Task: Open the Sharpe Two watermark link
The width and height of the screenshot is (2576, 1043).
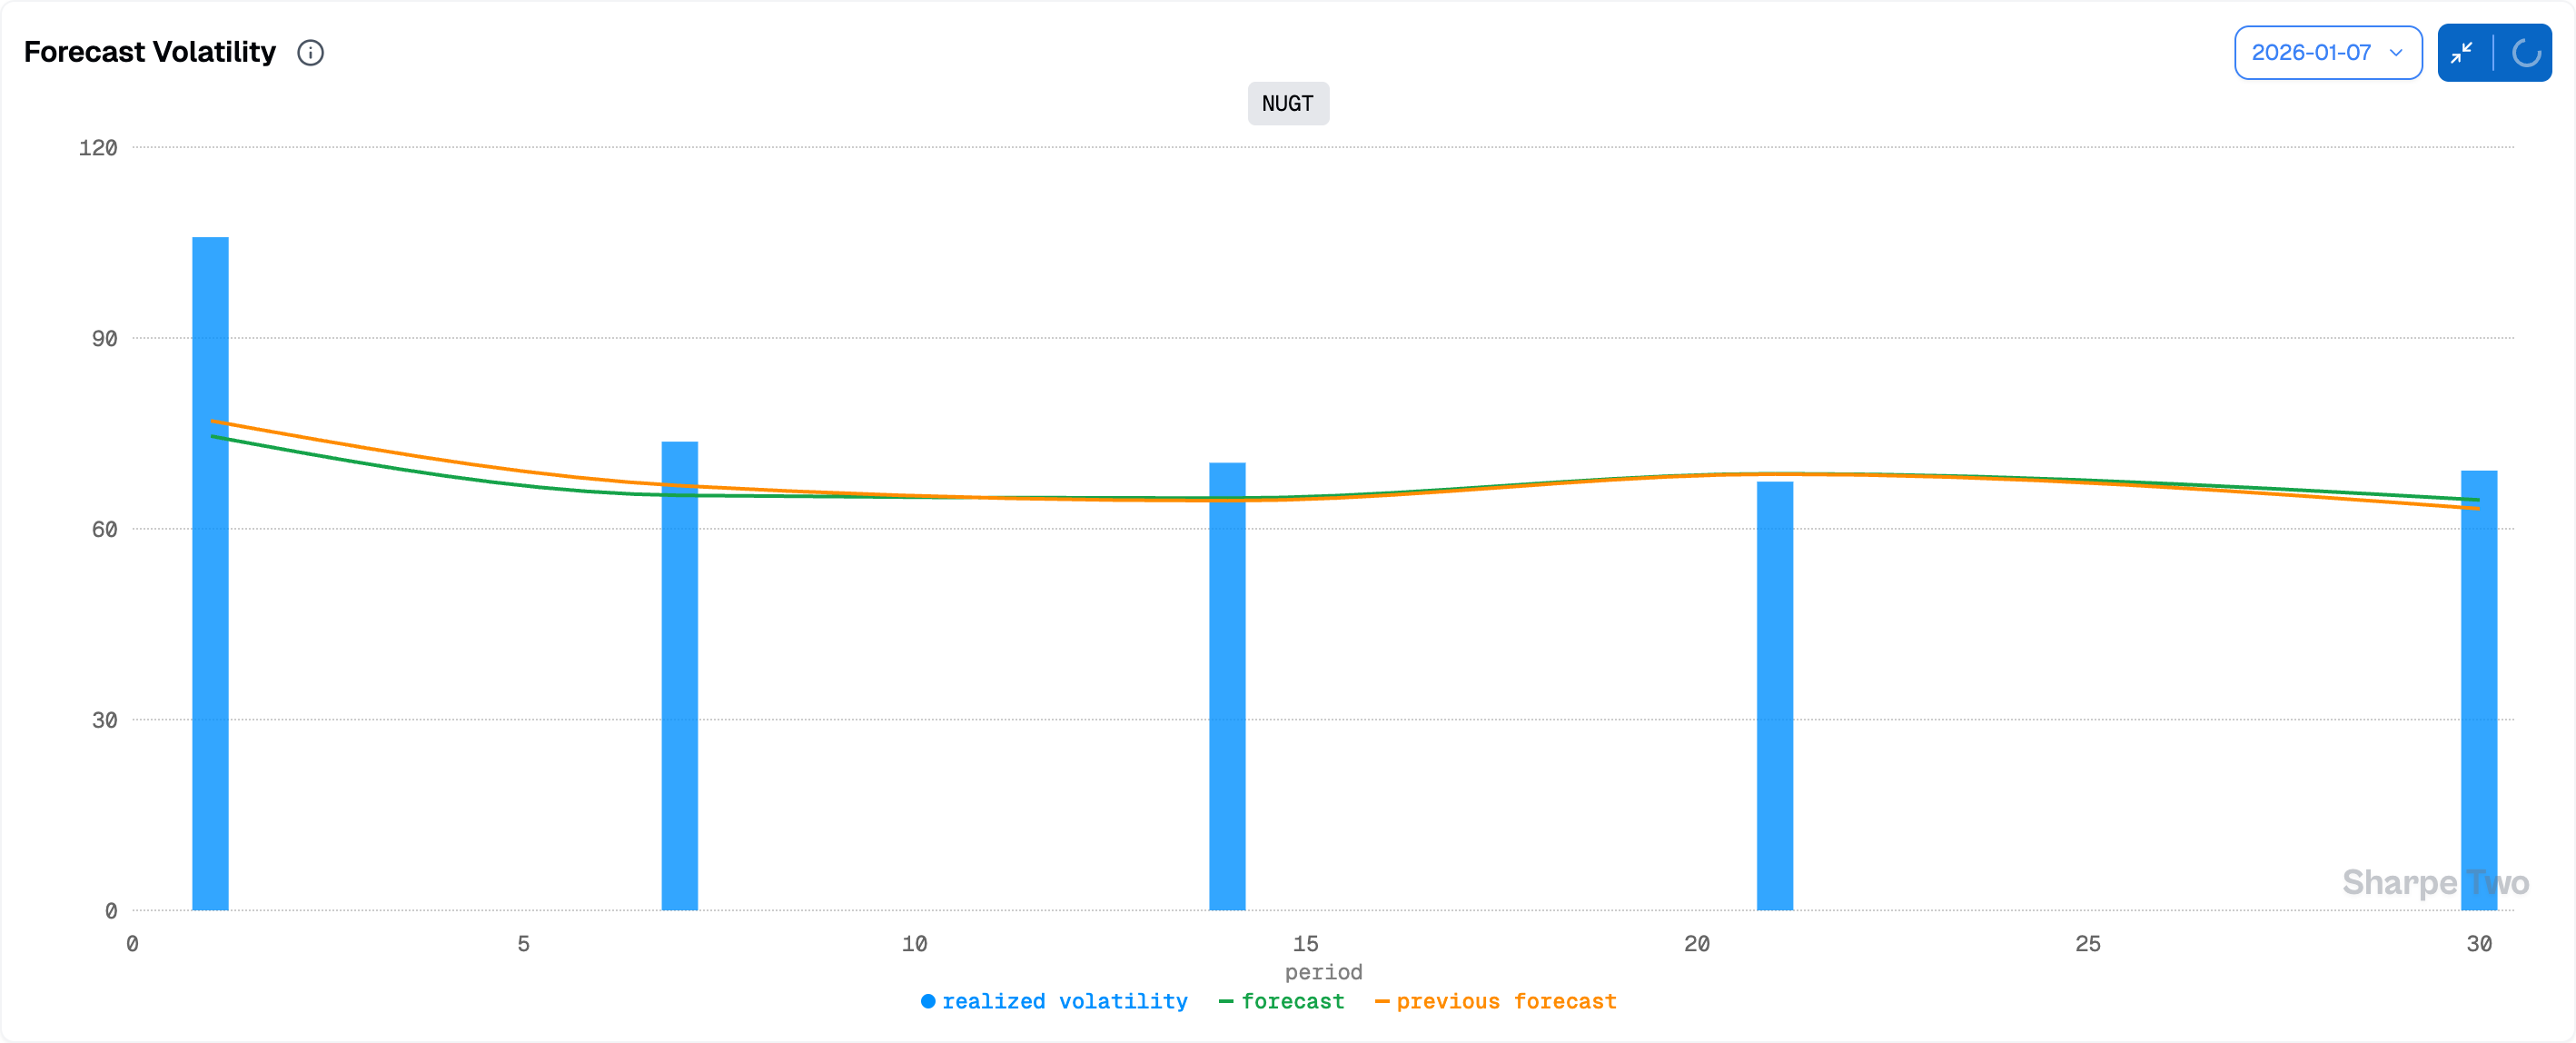Action: click(2435, 882)
